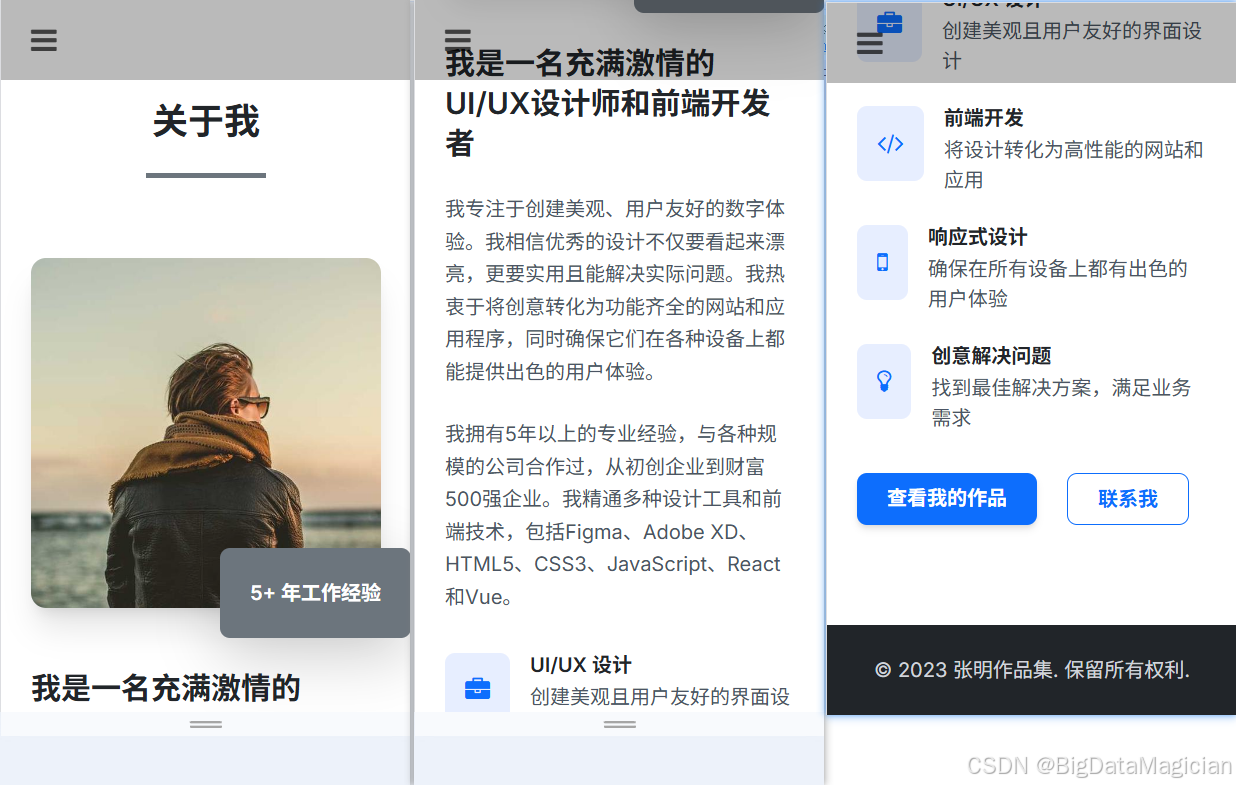Image resolution: width=1236 pixels, height=785 pixels.
Task: Click the 关于我 heading
Action: coord(206,122)
